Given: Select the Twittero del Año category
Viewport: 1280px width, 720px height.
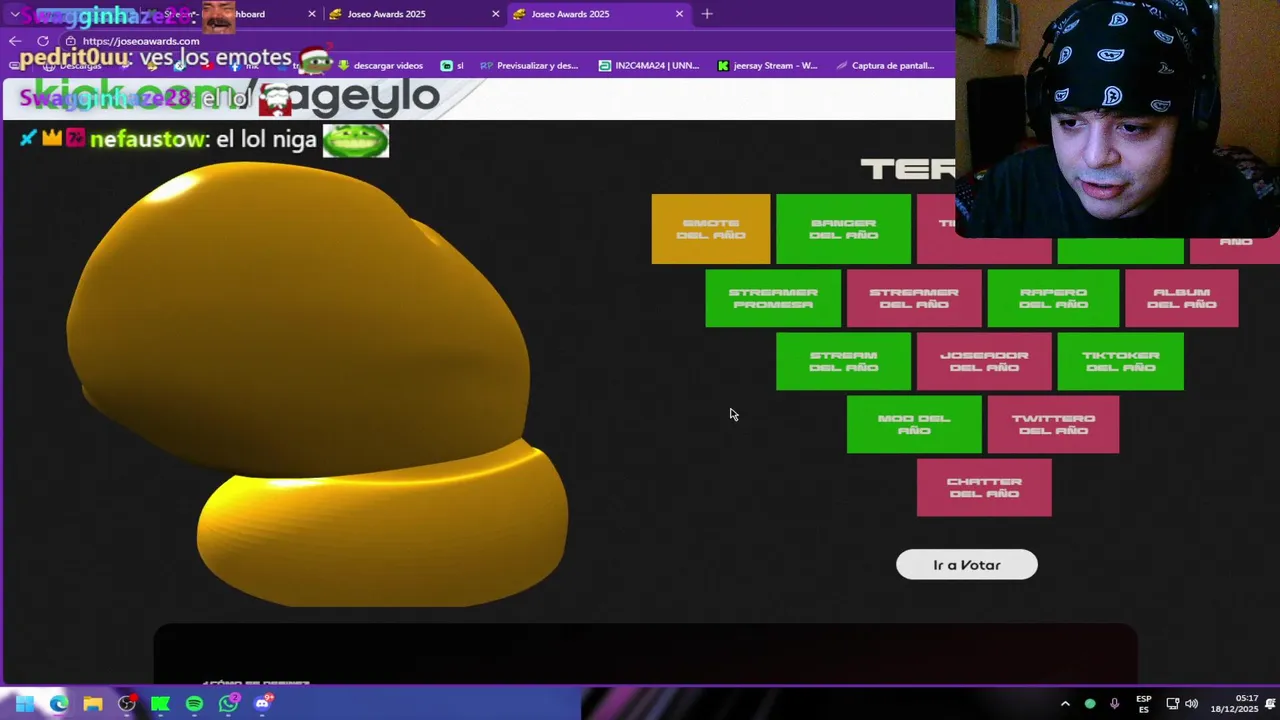Looking at the screenshot, I should (x=1053, y=425).
